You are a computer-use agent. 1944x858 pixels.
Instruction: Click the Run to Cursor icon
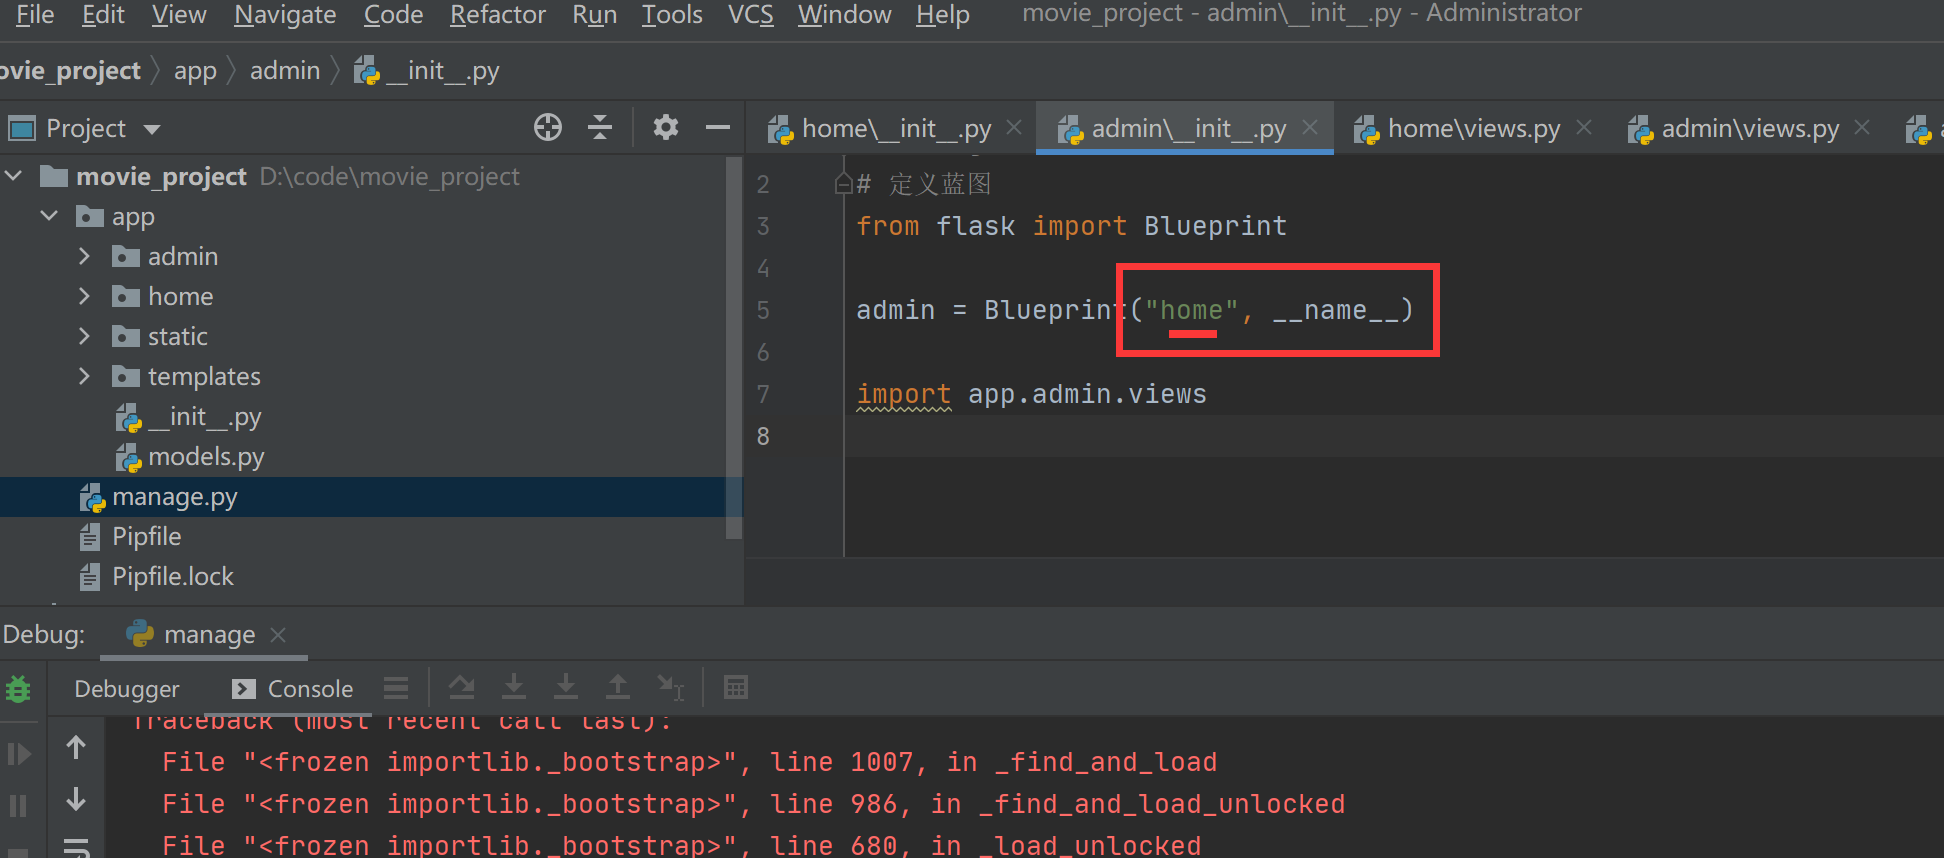[670, 687]
